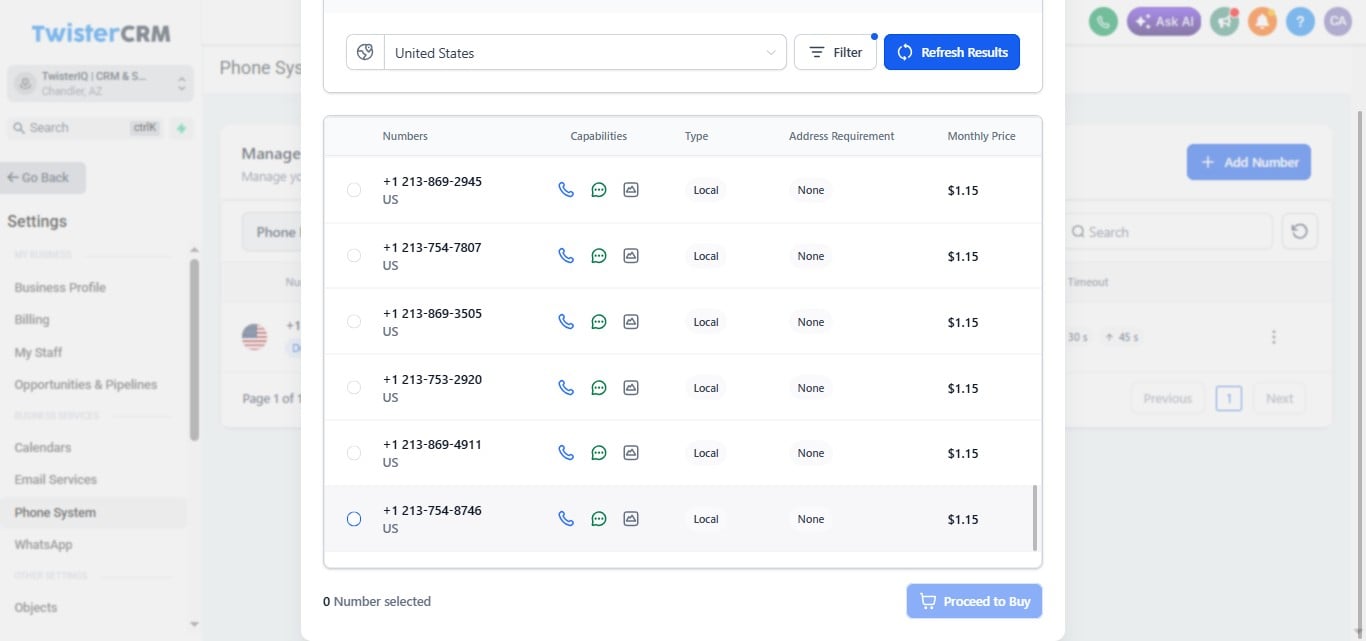Select radio button for +1 213-869-2945
The image size is (1366, 641).
click(x=354, y=189)
